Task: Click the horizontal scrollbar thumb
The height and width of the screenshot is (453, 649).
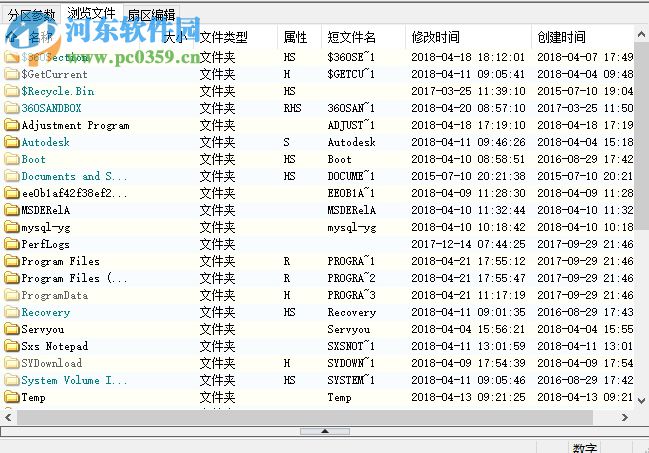Action: [x=305, y=417]
